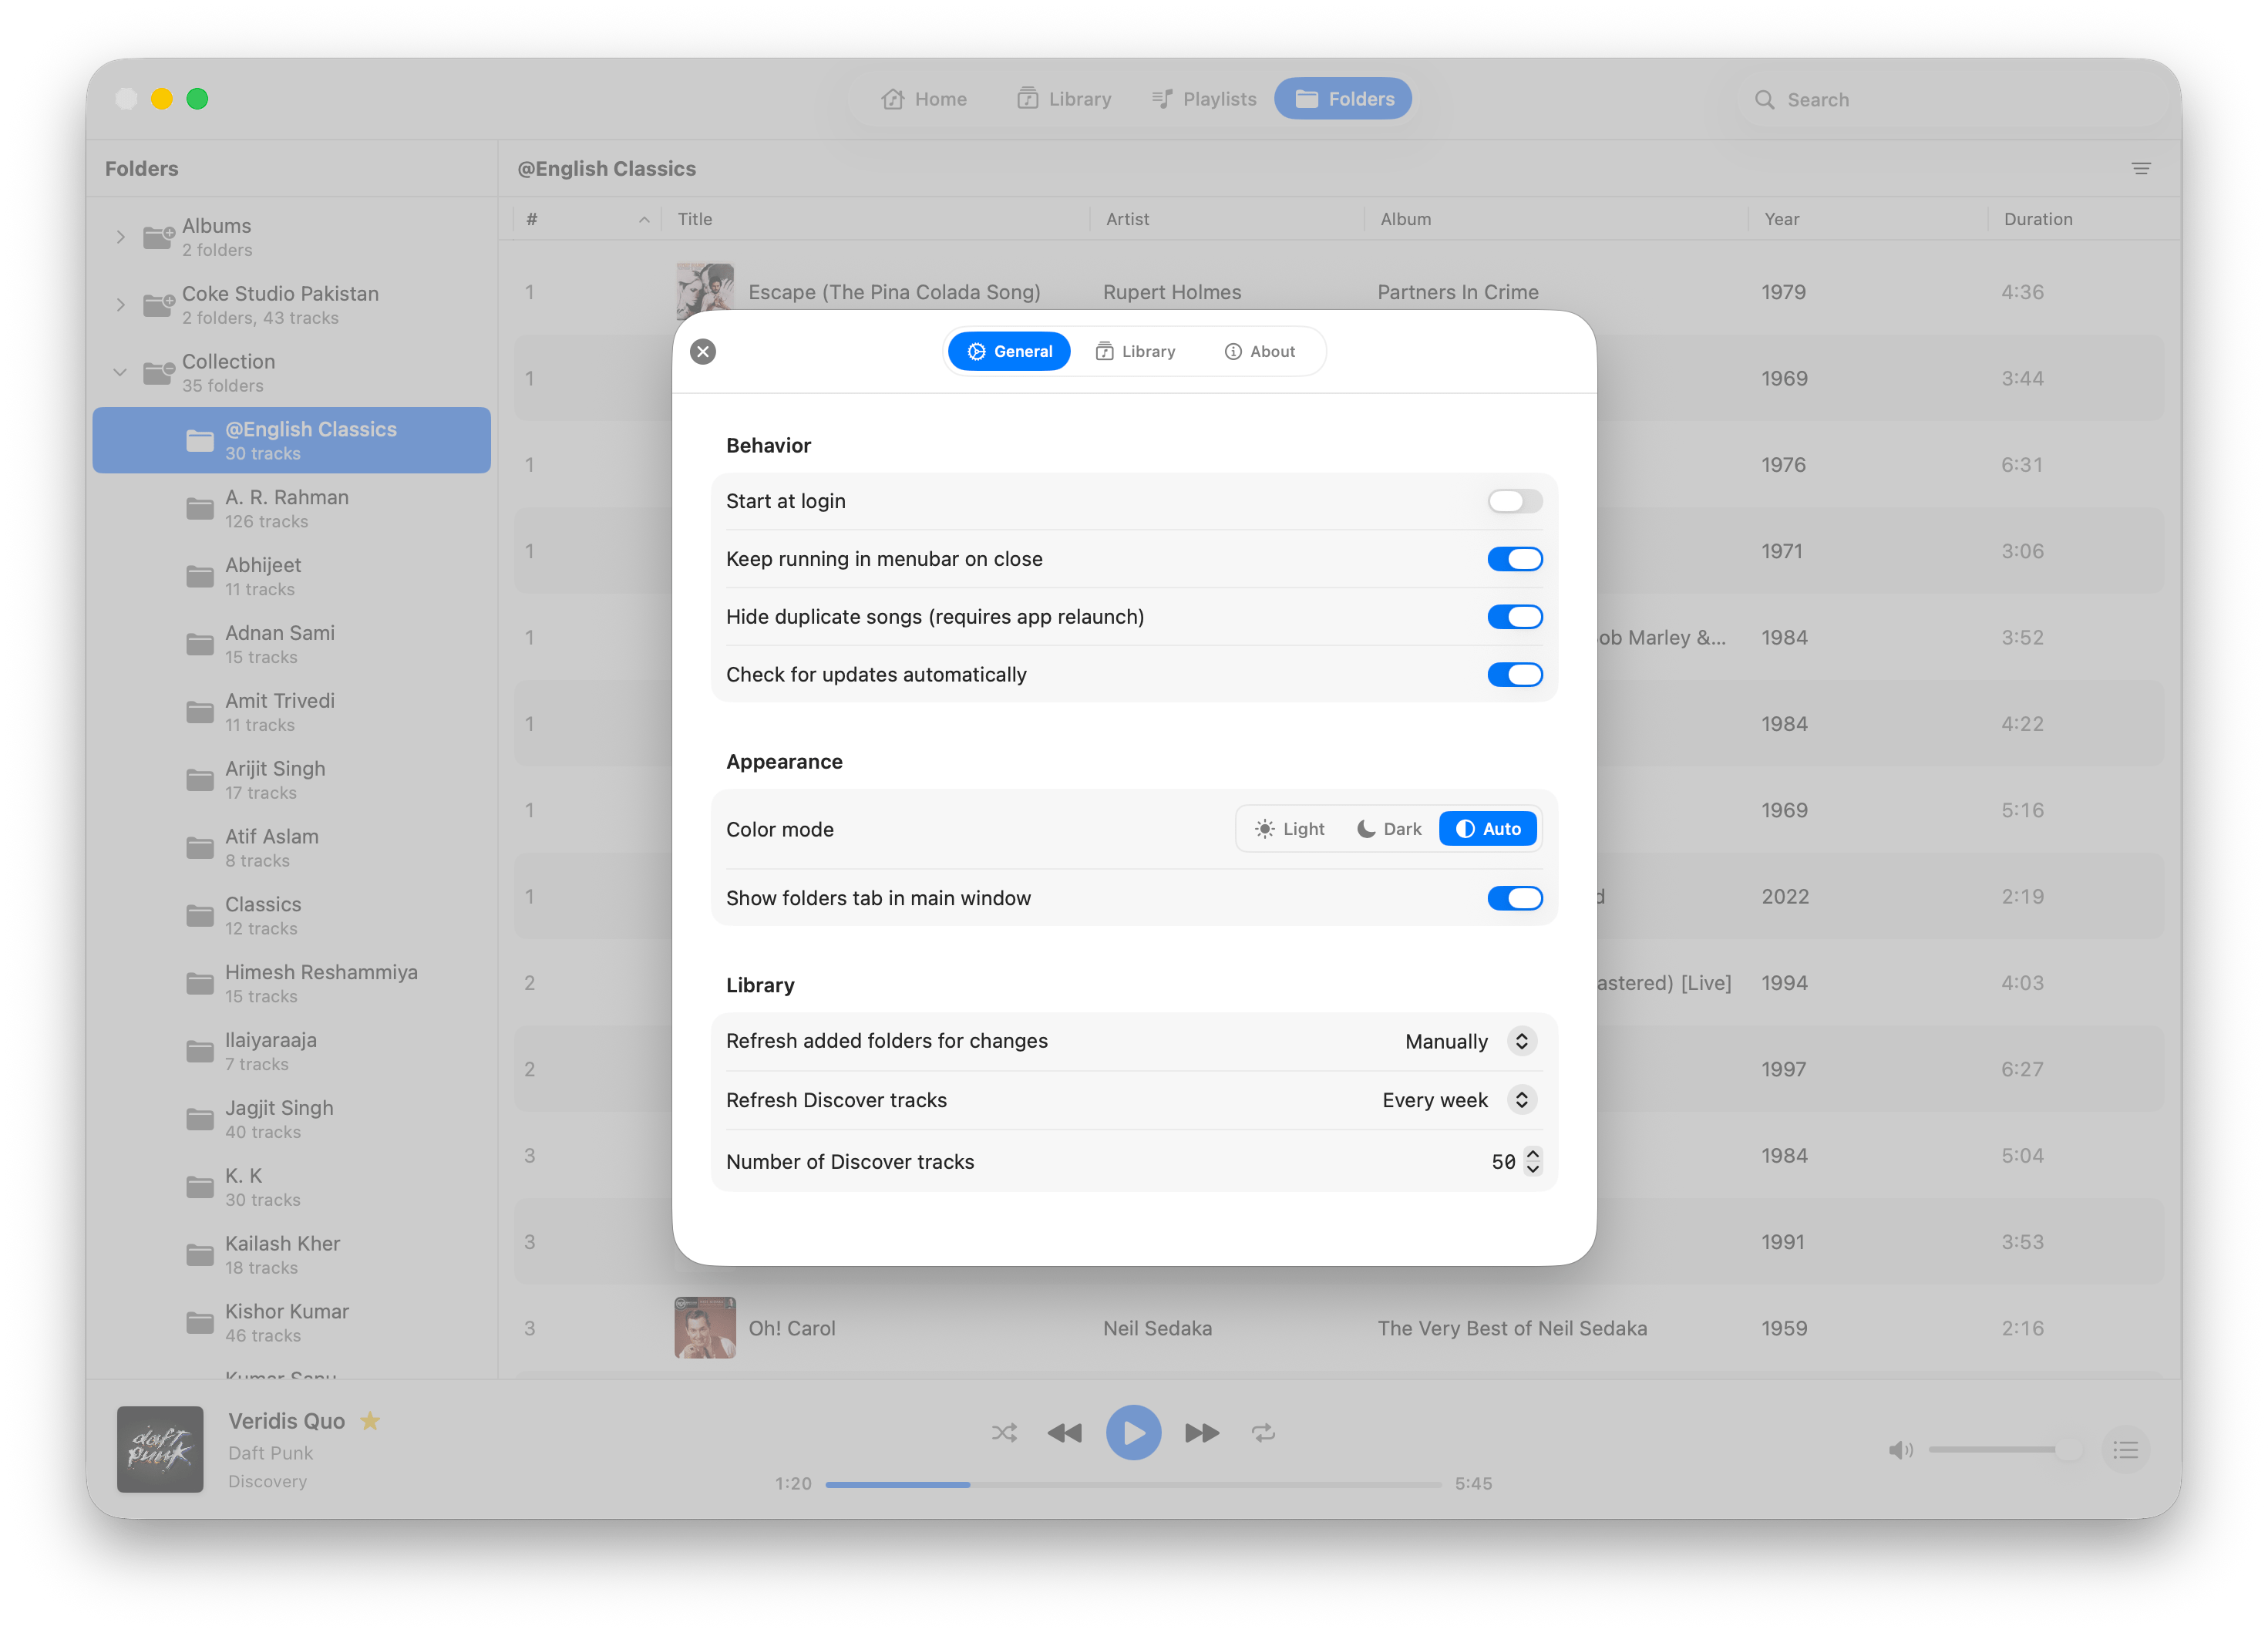2268x1633 pixels.
Task: Open the About settings tab
Action: click(x=1259, y=351)
